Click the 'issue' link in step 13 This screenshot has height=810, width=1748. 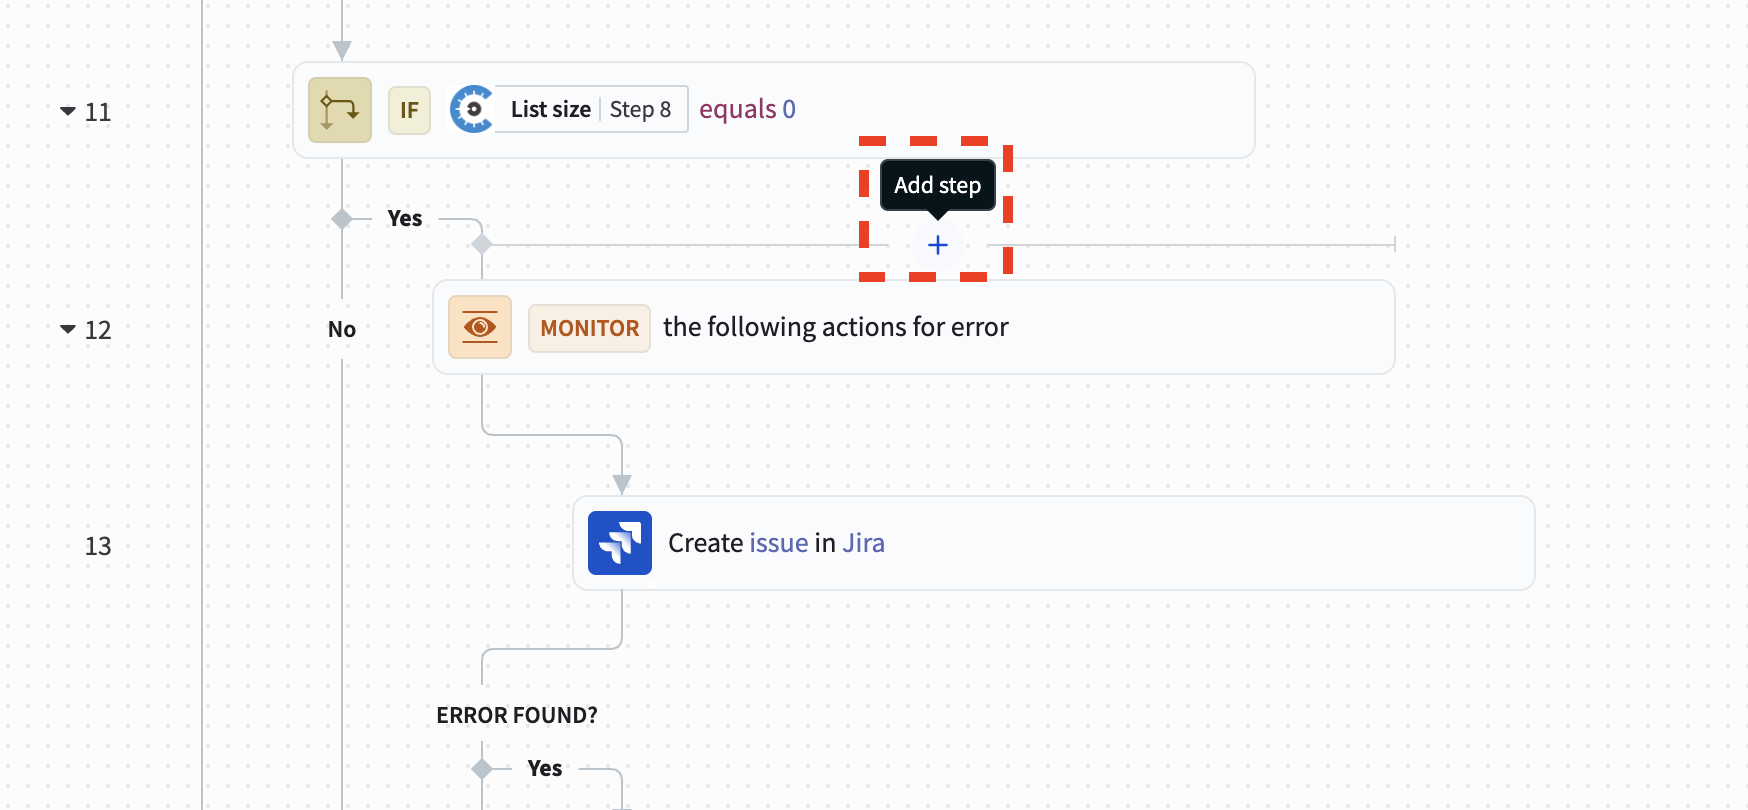point(778,543)
